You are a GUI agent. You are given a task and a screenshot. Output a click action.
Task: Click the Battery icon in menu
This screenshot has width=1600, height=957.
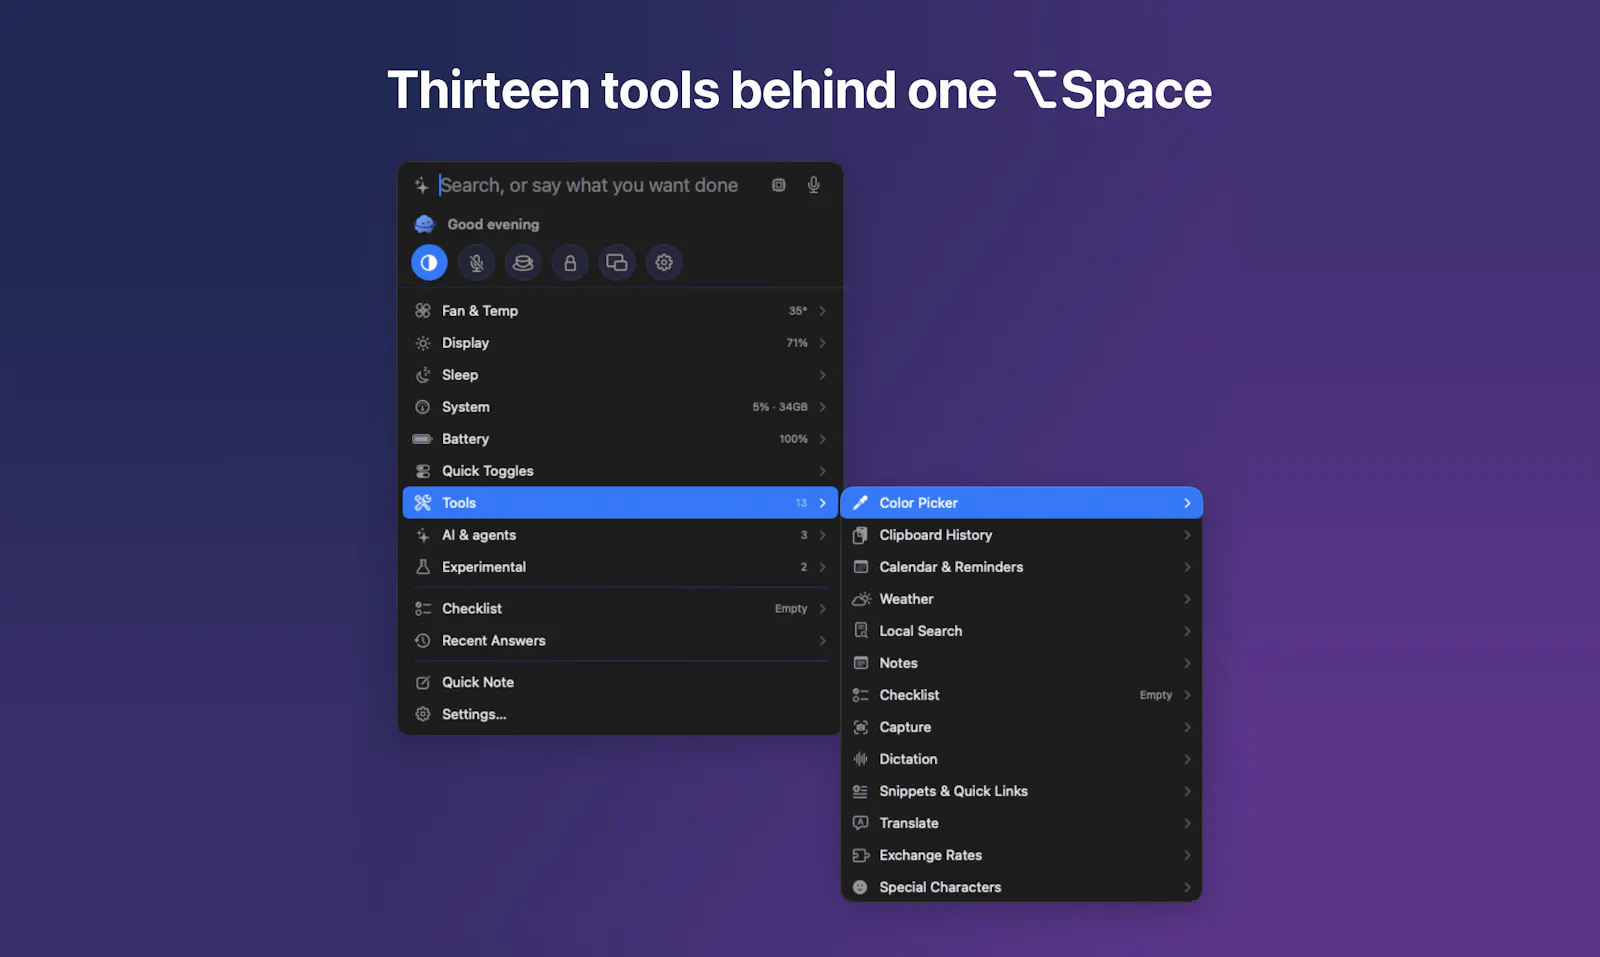[x=423, y=439]
